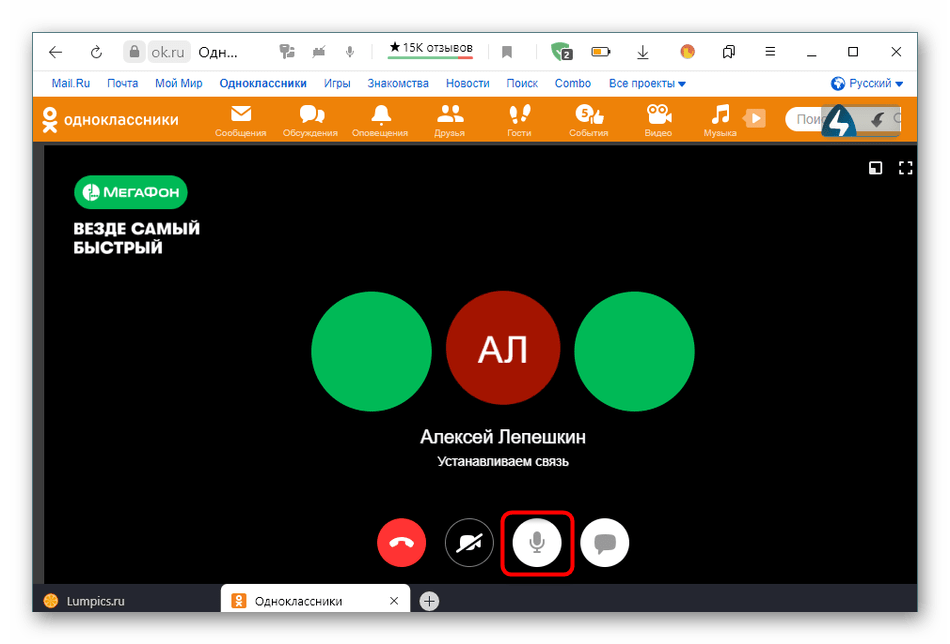Toggle the camera on or off
The width and height of the screenshot is (950, 644).
pos(470,544)
